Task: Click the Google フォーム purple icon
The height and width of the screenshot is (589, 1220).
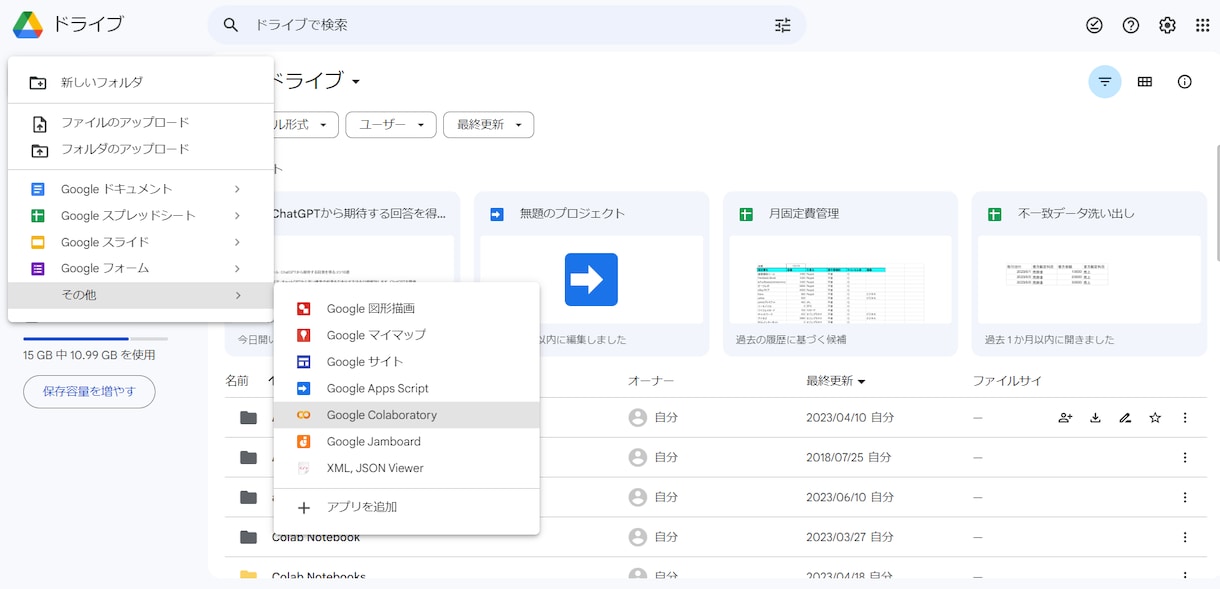Action: pyautogui.click(x=38, y=269)
